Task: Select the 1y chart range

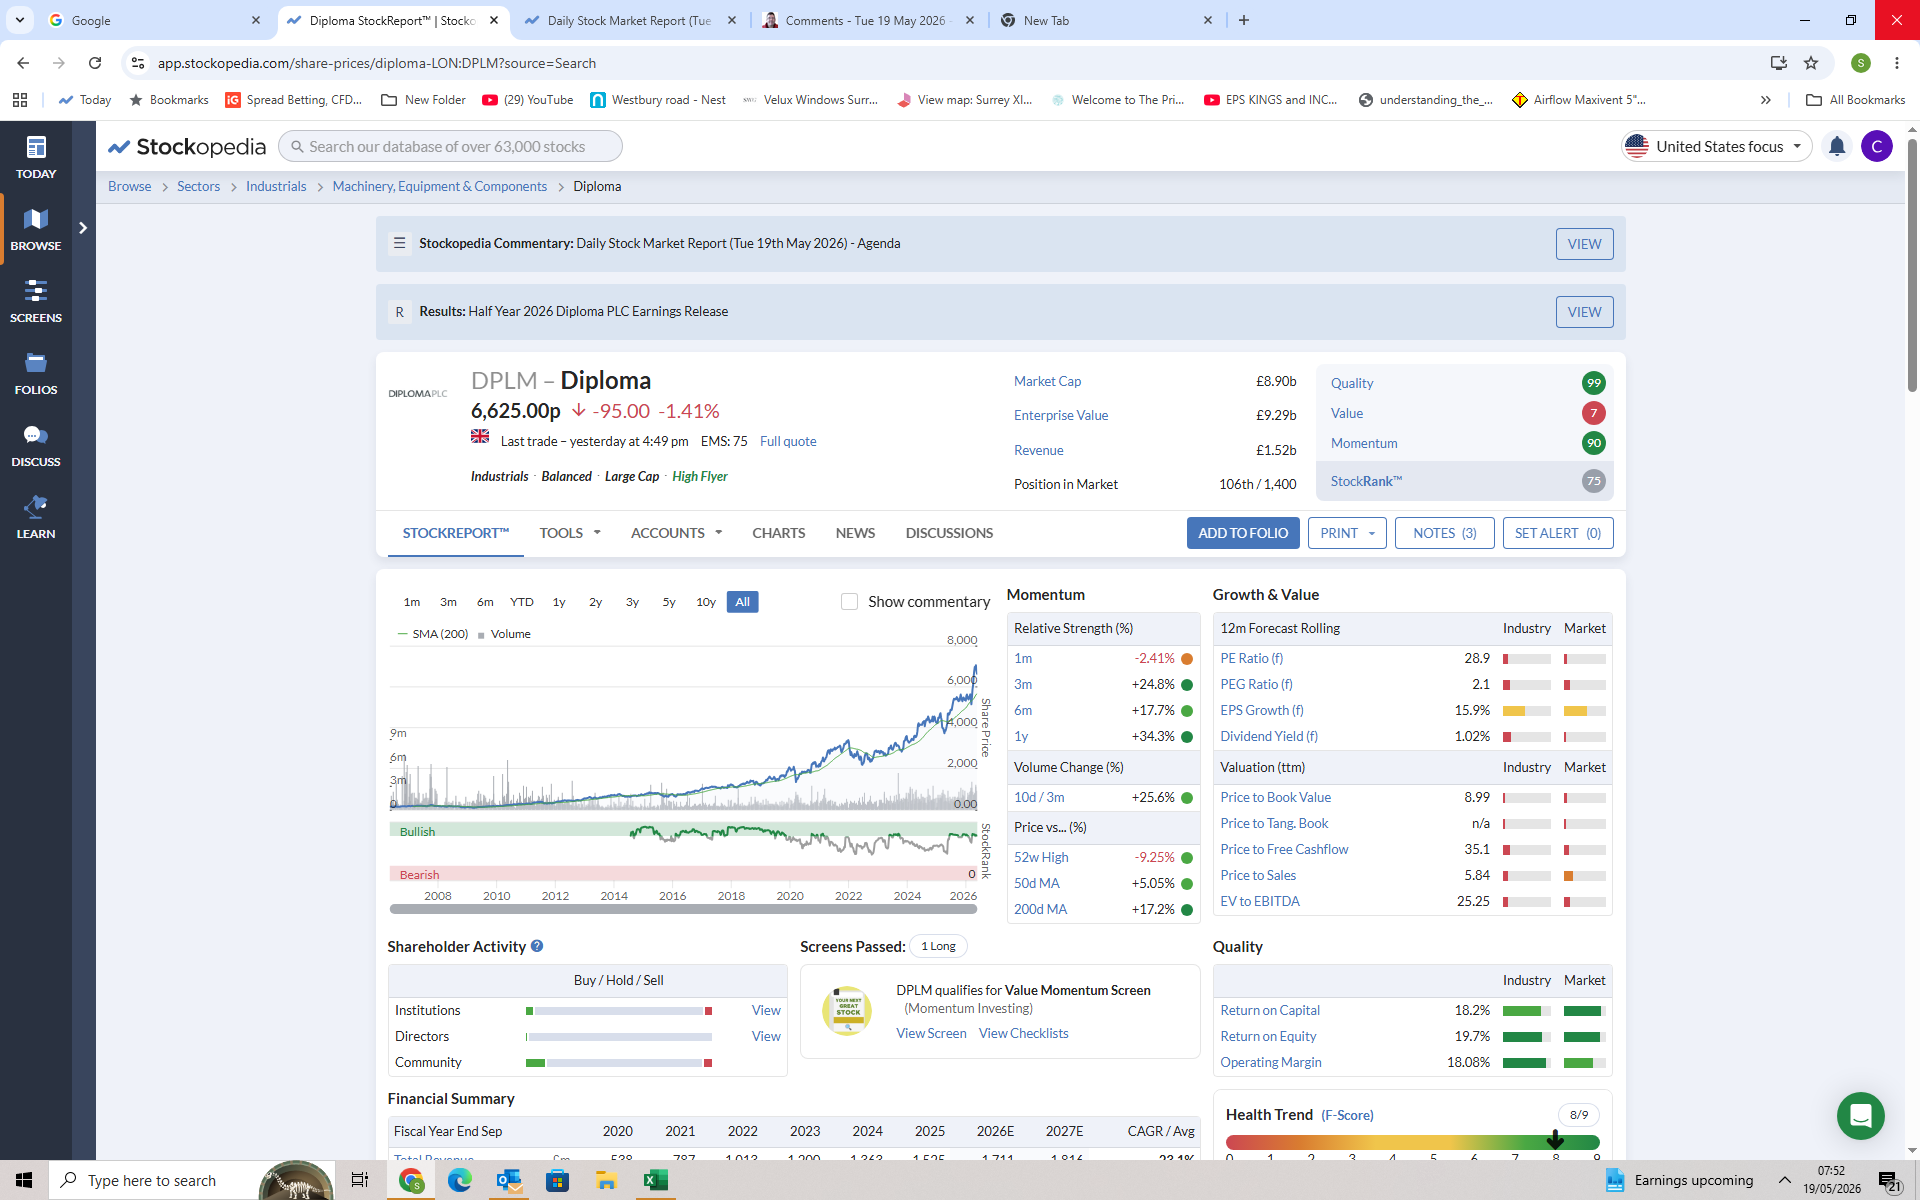Action: [x=559, y=602]
